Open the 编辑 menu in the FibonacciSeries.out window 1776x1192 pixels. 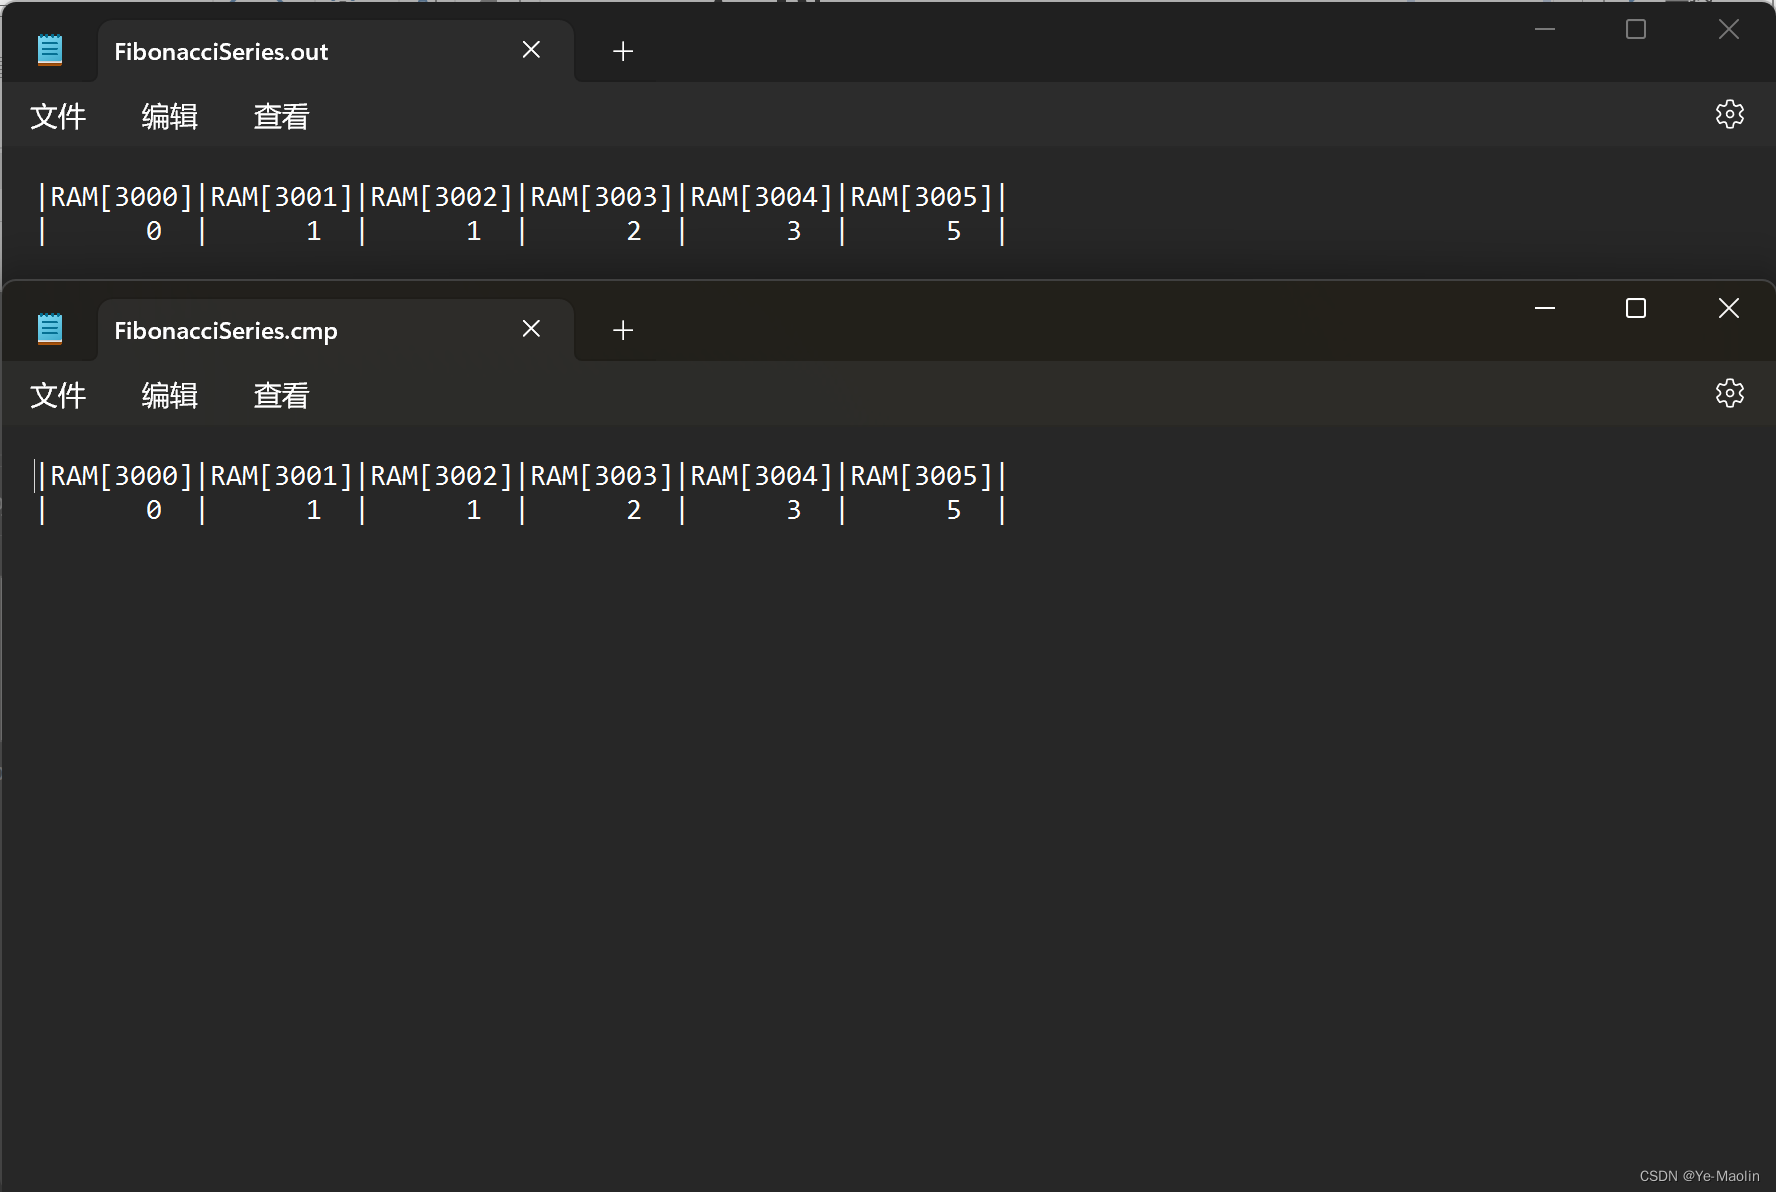point(169,117)
